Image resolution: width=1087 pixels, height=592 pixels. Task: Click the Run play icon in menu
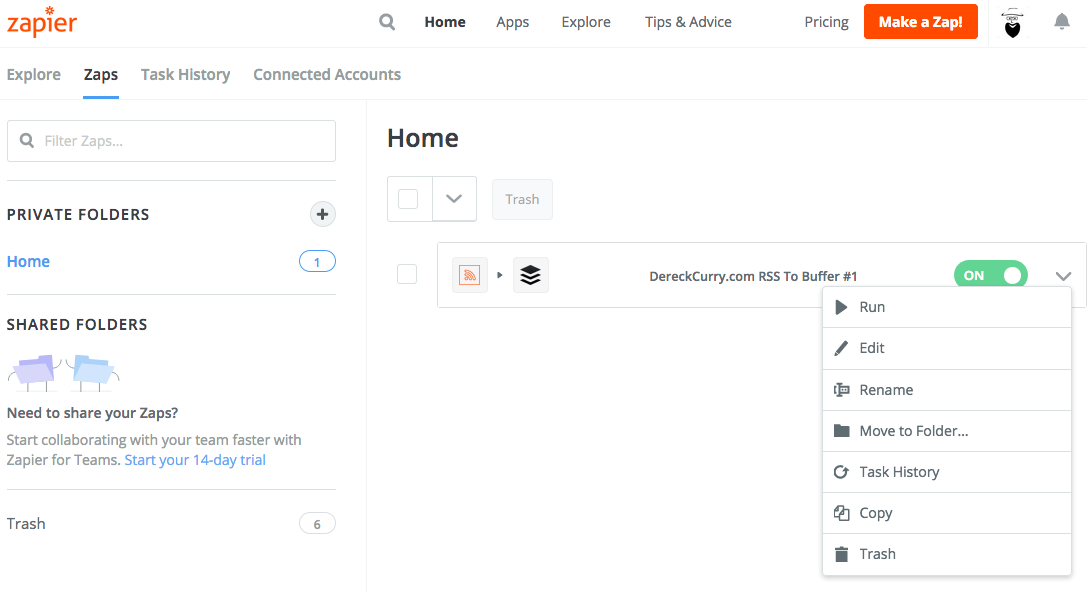point(841,307)
